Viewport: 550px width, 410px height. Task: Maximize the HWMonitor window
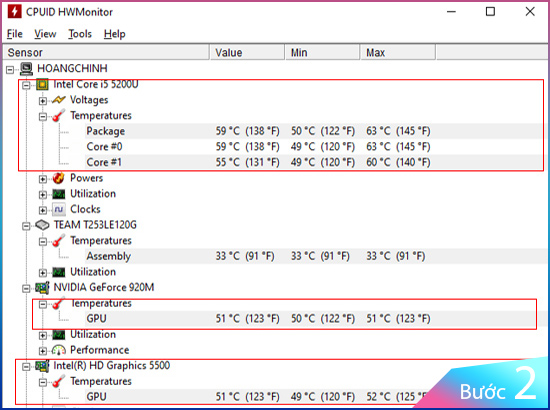(x=490, y=12)
